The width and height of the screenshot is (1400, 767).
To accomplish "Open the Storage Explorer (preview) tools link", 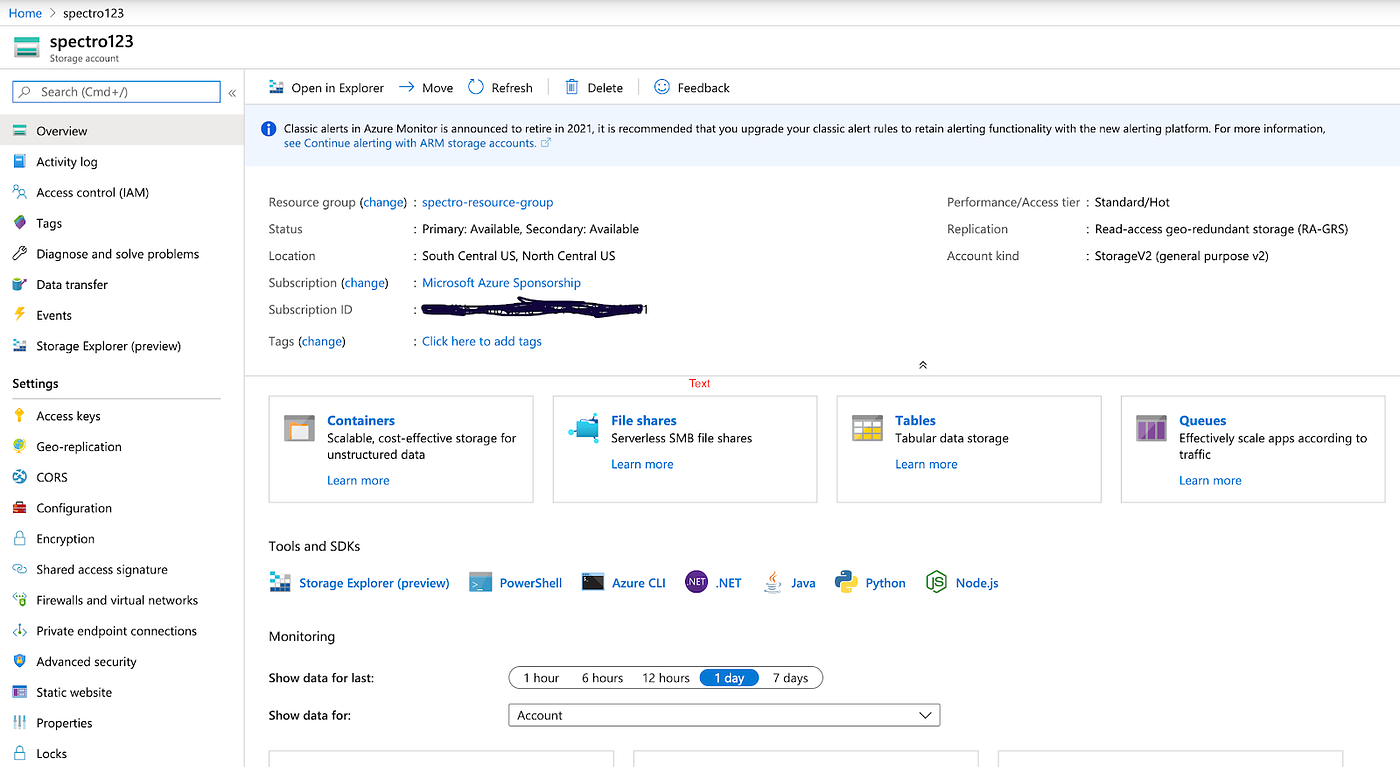I will pyautogui.click(x=374, y=583).
